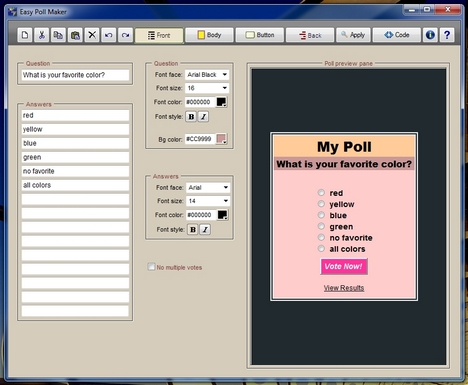Click the Question text field
The width and height of the screenshot is (468, 385).
click(75, 75)
